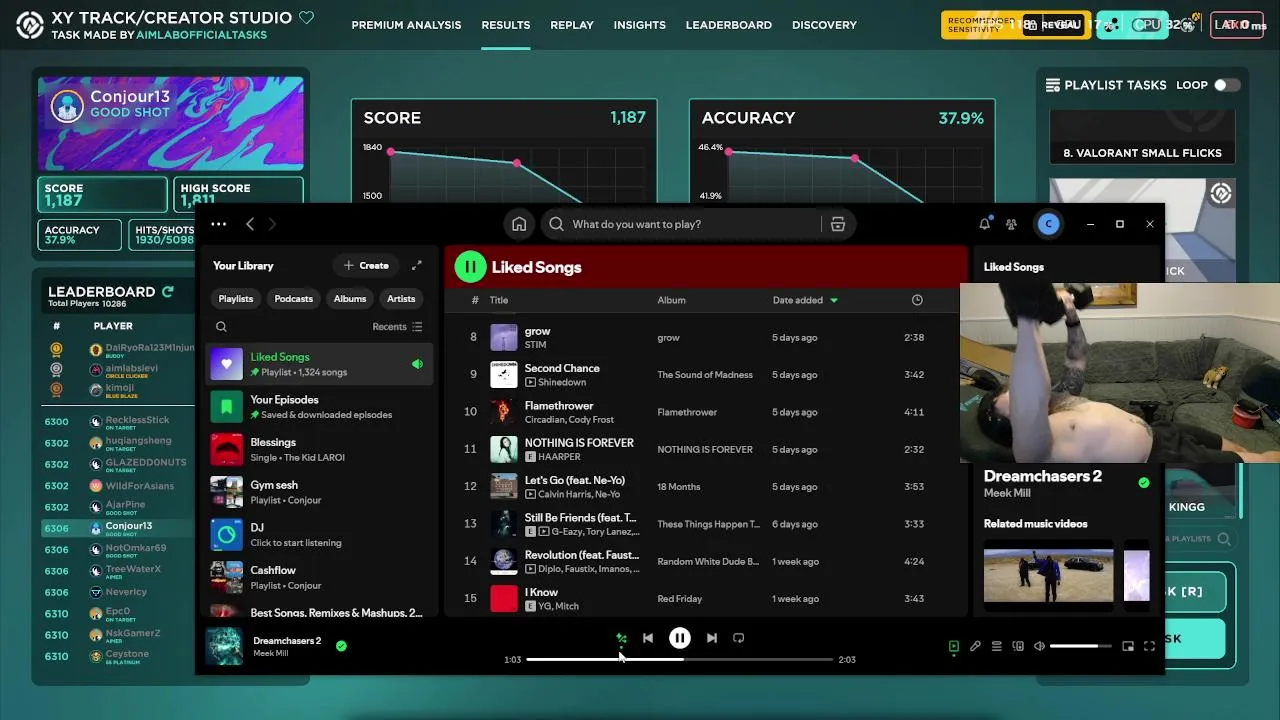Open Connect to a device icon

tap(1018, 647)
